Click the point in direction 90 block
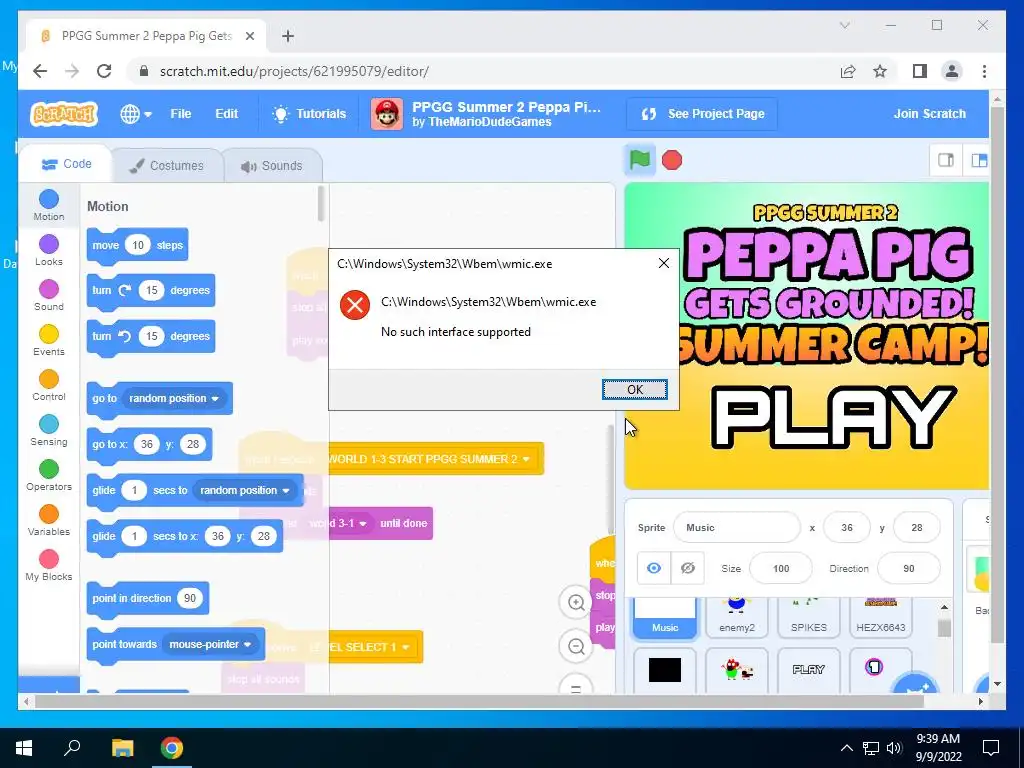The height and width of the screenshot is (768, 1024). coord(148,598)
